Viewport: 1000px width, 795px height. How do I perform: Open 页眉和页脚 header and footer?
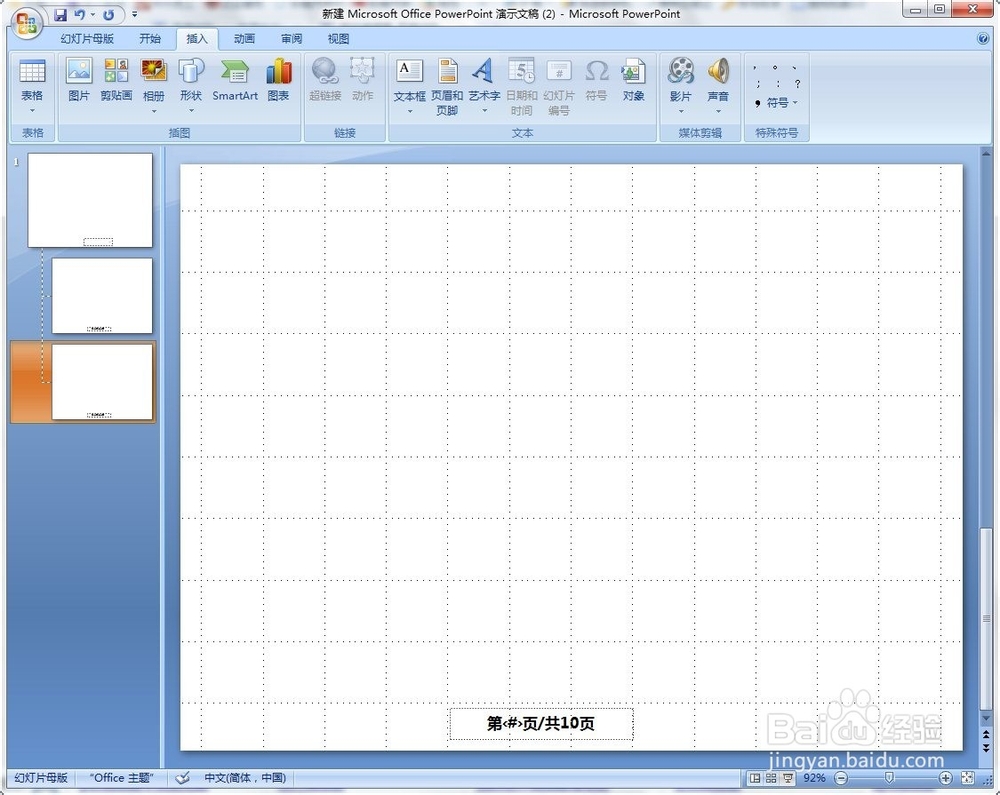pos(447,86)
